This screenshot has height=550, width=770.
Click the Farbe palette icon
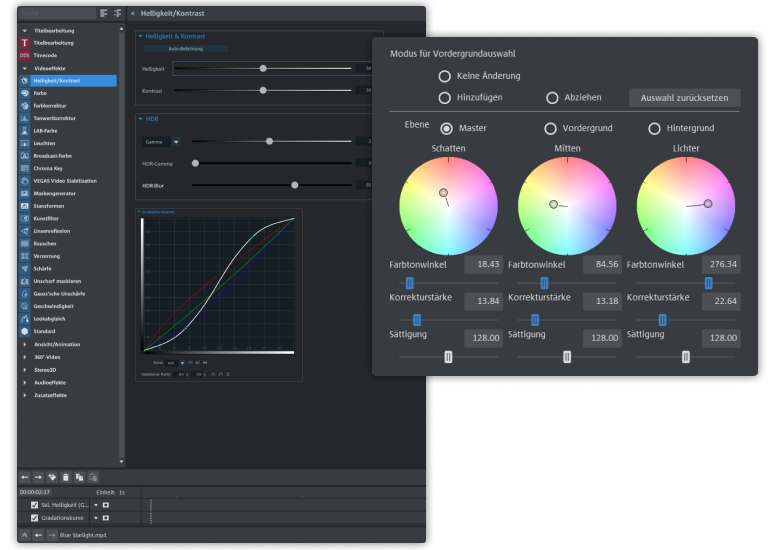pyautogui.click(x=25, y=93)
